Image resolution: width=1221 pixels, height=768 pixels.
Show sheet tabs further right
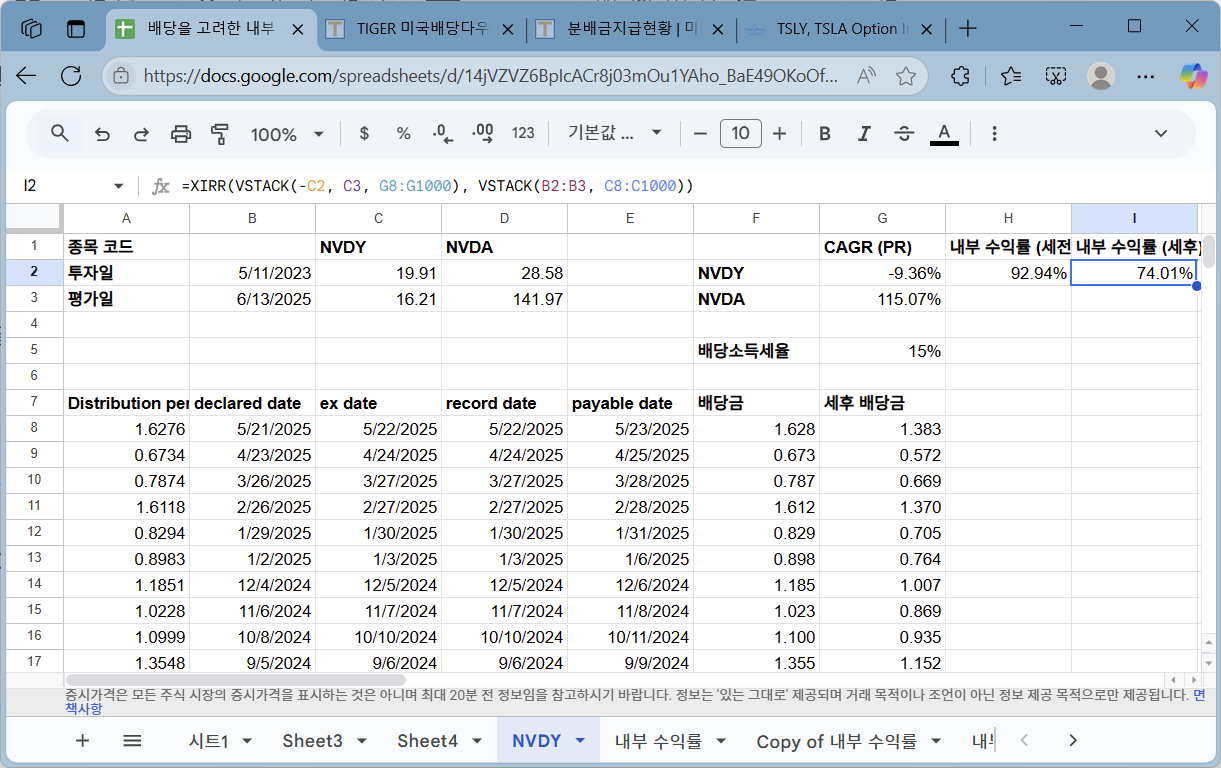pyautogui.click(x=1073, y=741)
